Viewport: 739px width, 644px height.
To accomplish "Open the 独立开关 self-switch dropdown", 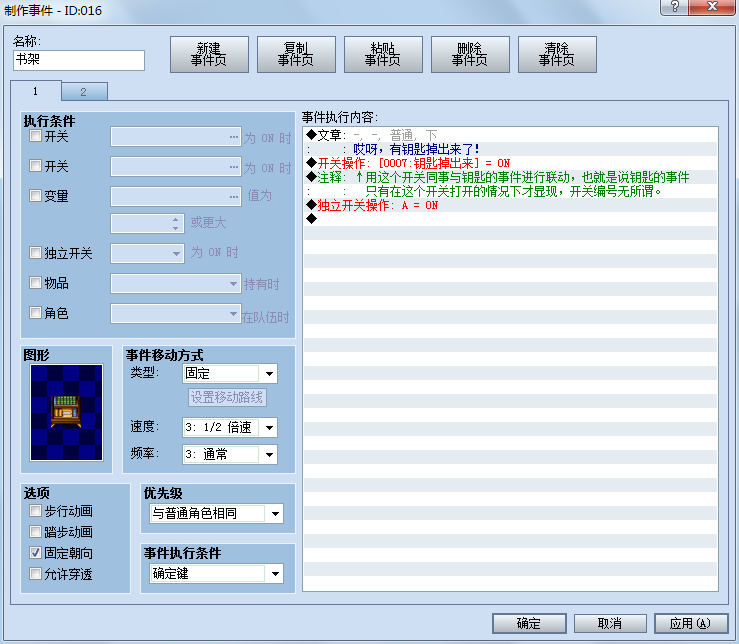I will click(147, 254).
